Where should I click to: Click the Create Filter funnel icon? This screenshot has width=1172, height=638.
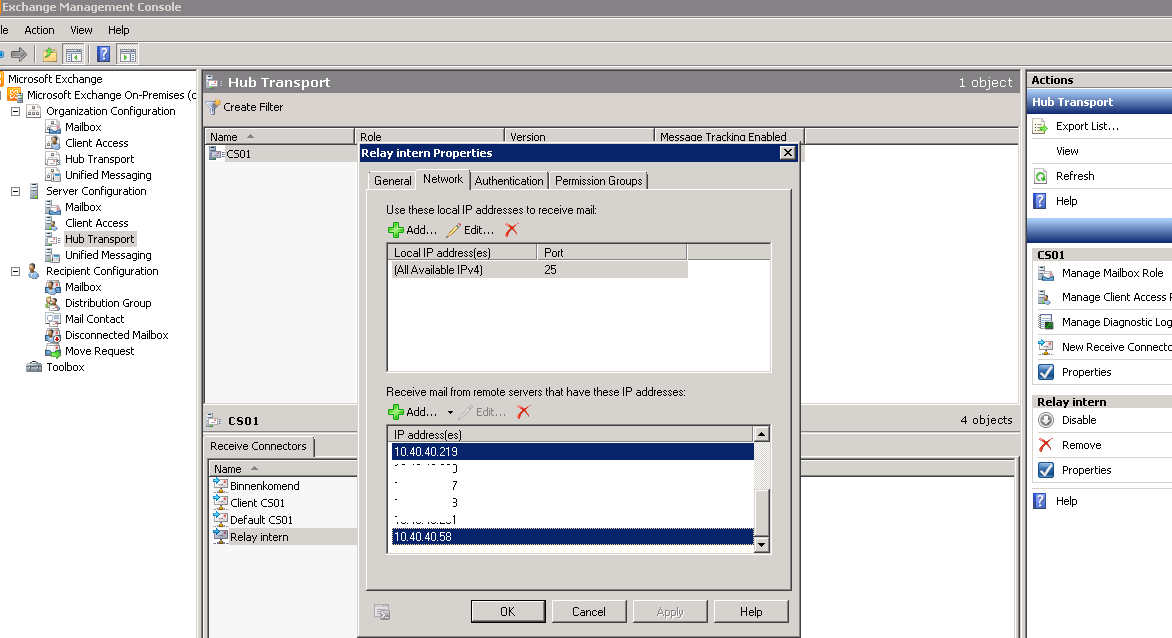coord(213,107)
